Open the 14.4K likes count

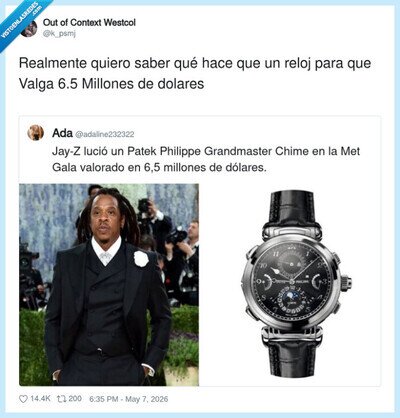(40, 399)
